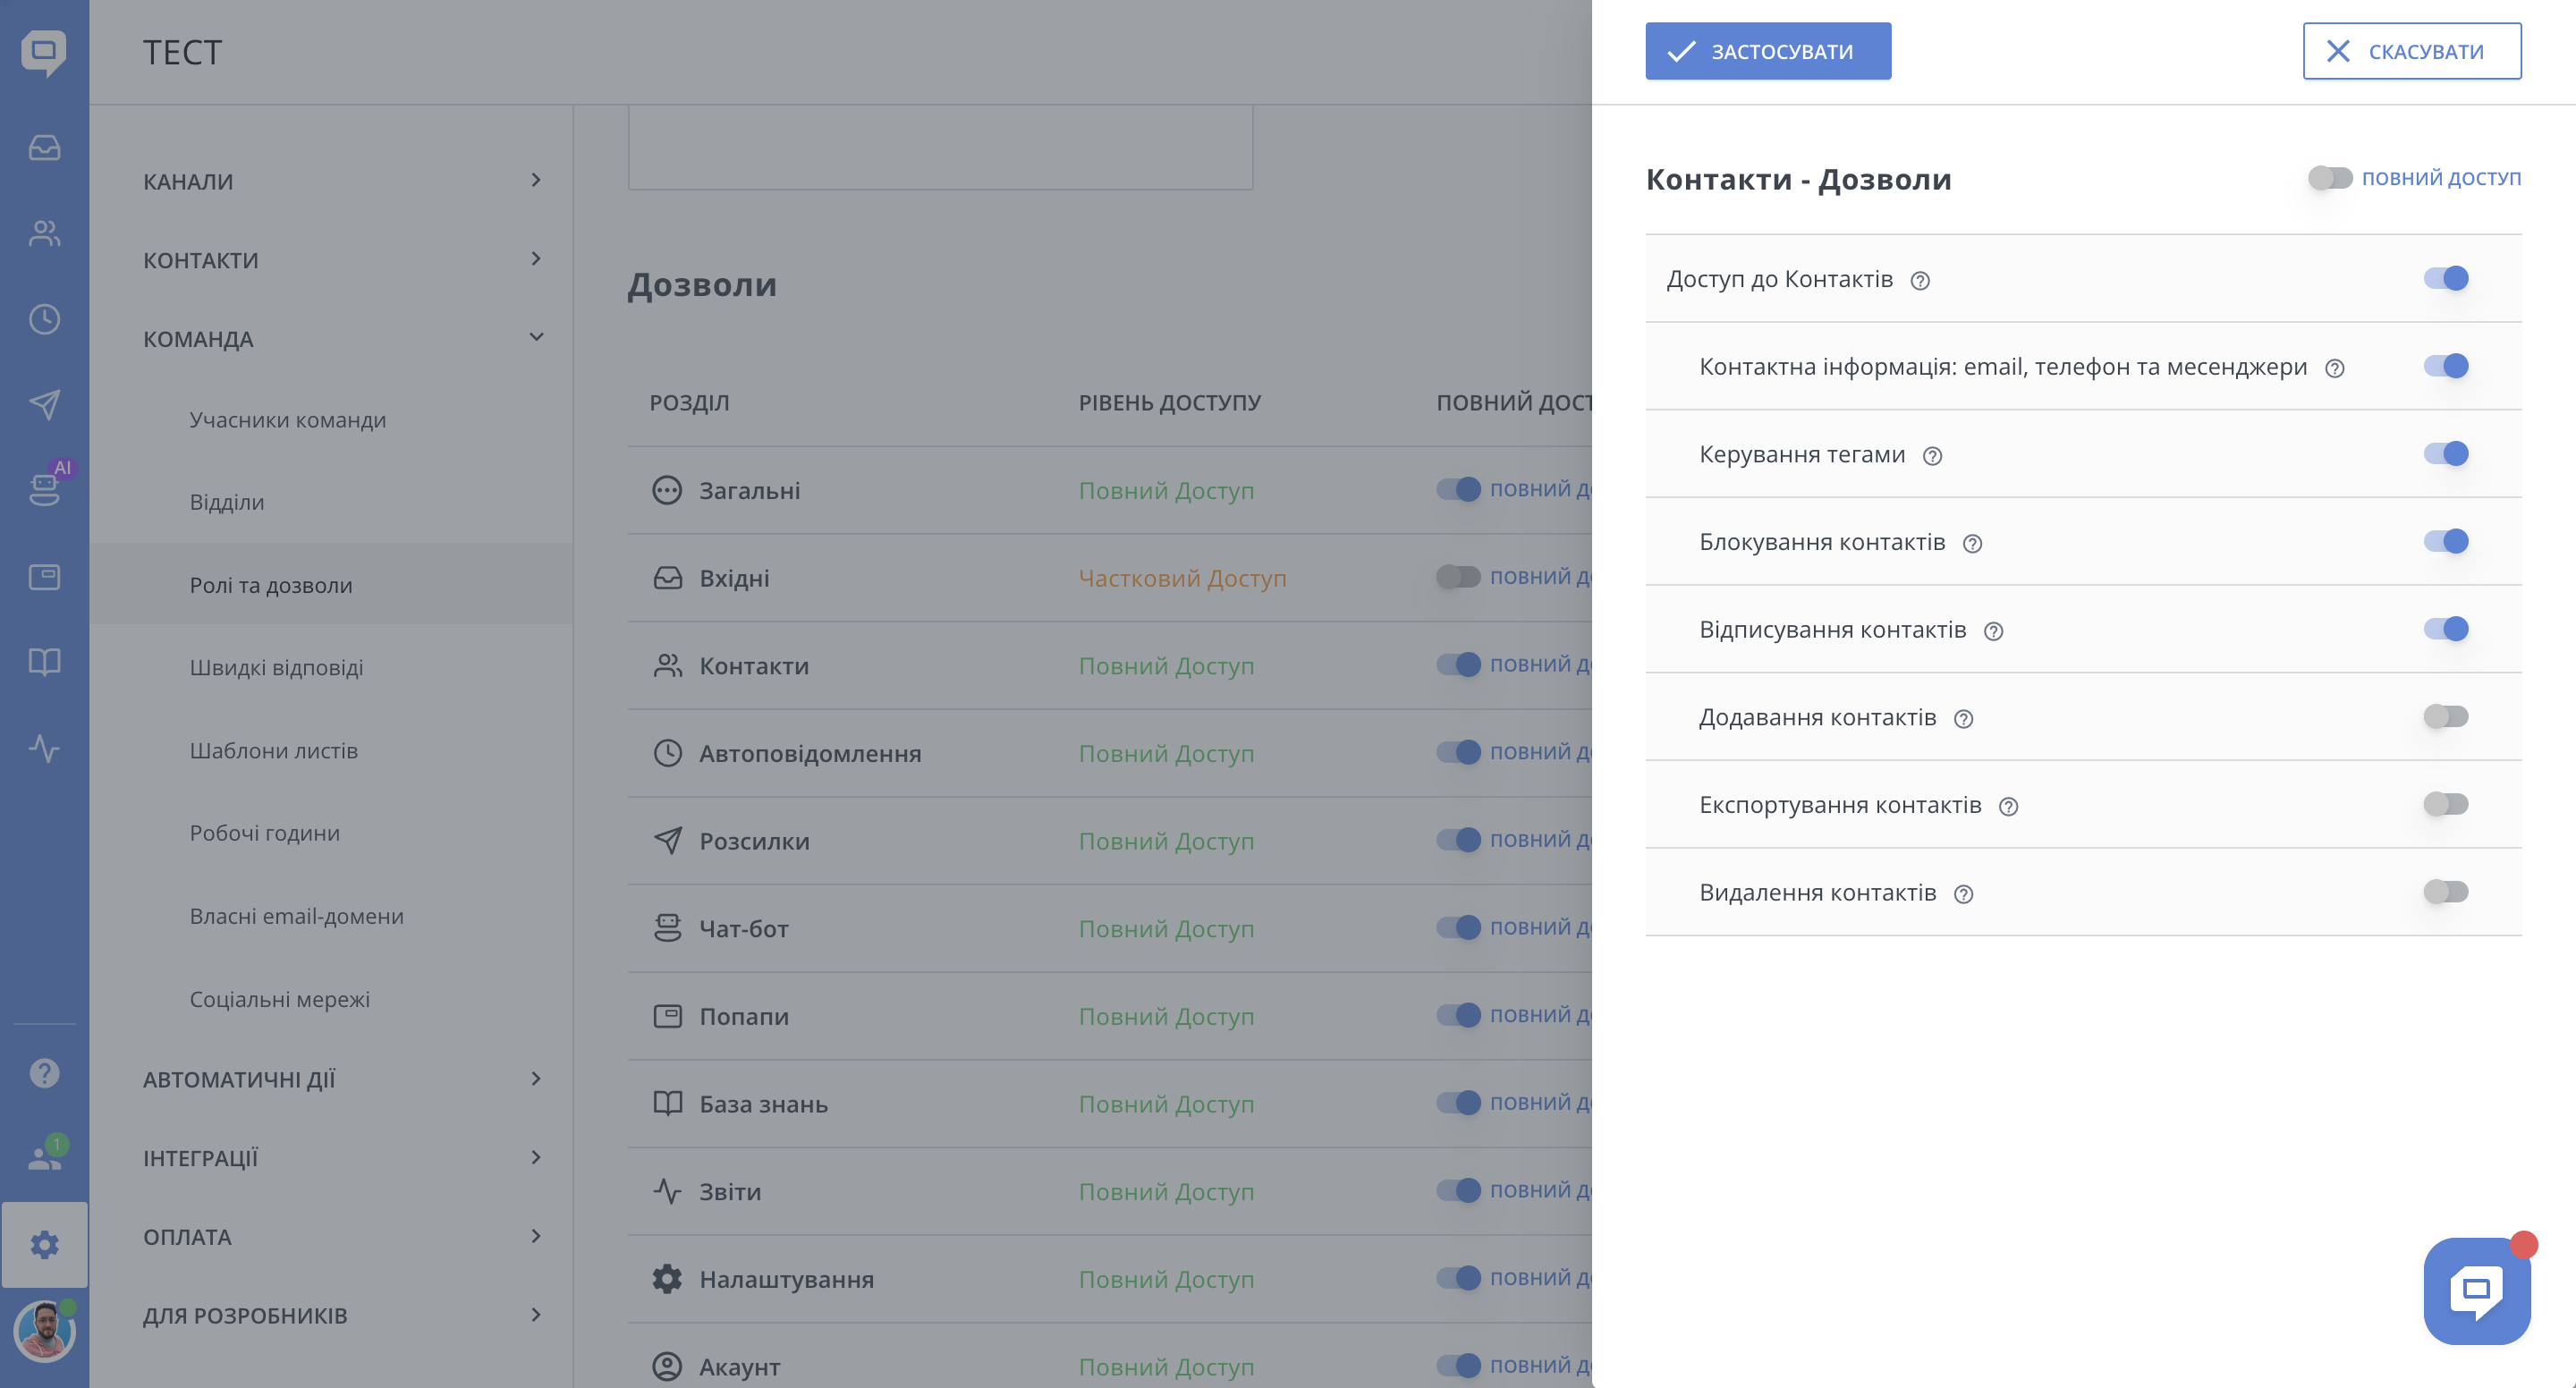Open the AI chat-bot sidebar icon

[x=44, y=489]
